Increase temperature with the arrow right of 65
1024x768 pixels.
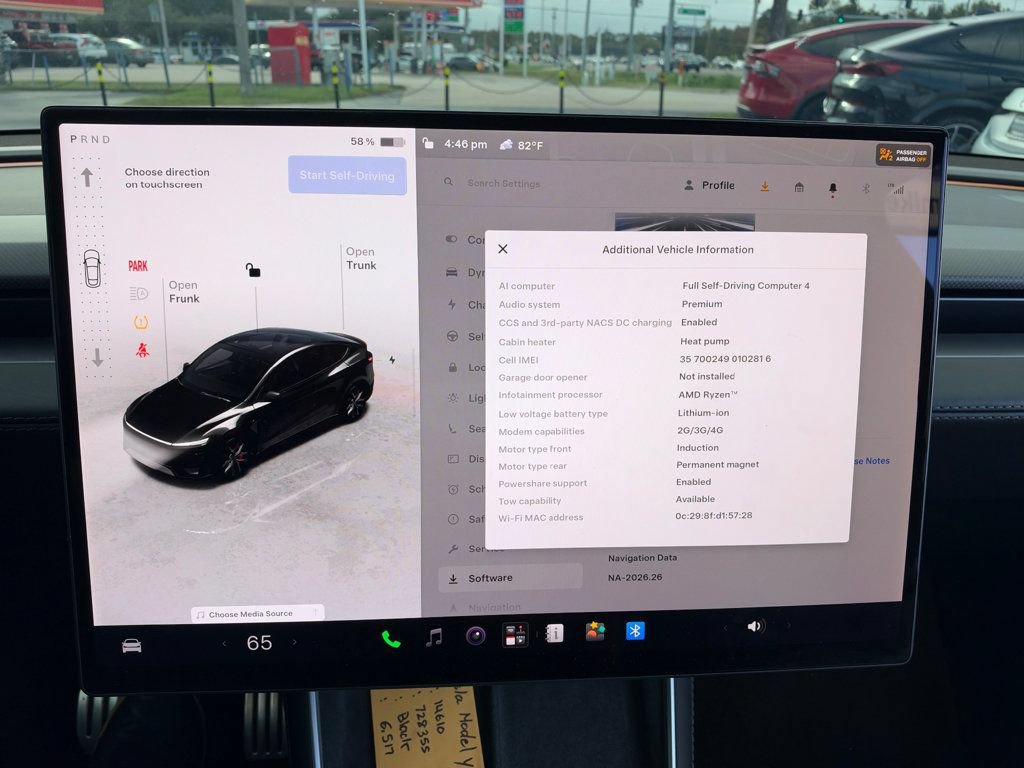[295, 642]
